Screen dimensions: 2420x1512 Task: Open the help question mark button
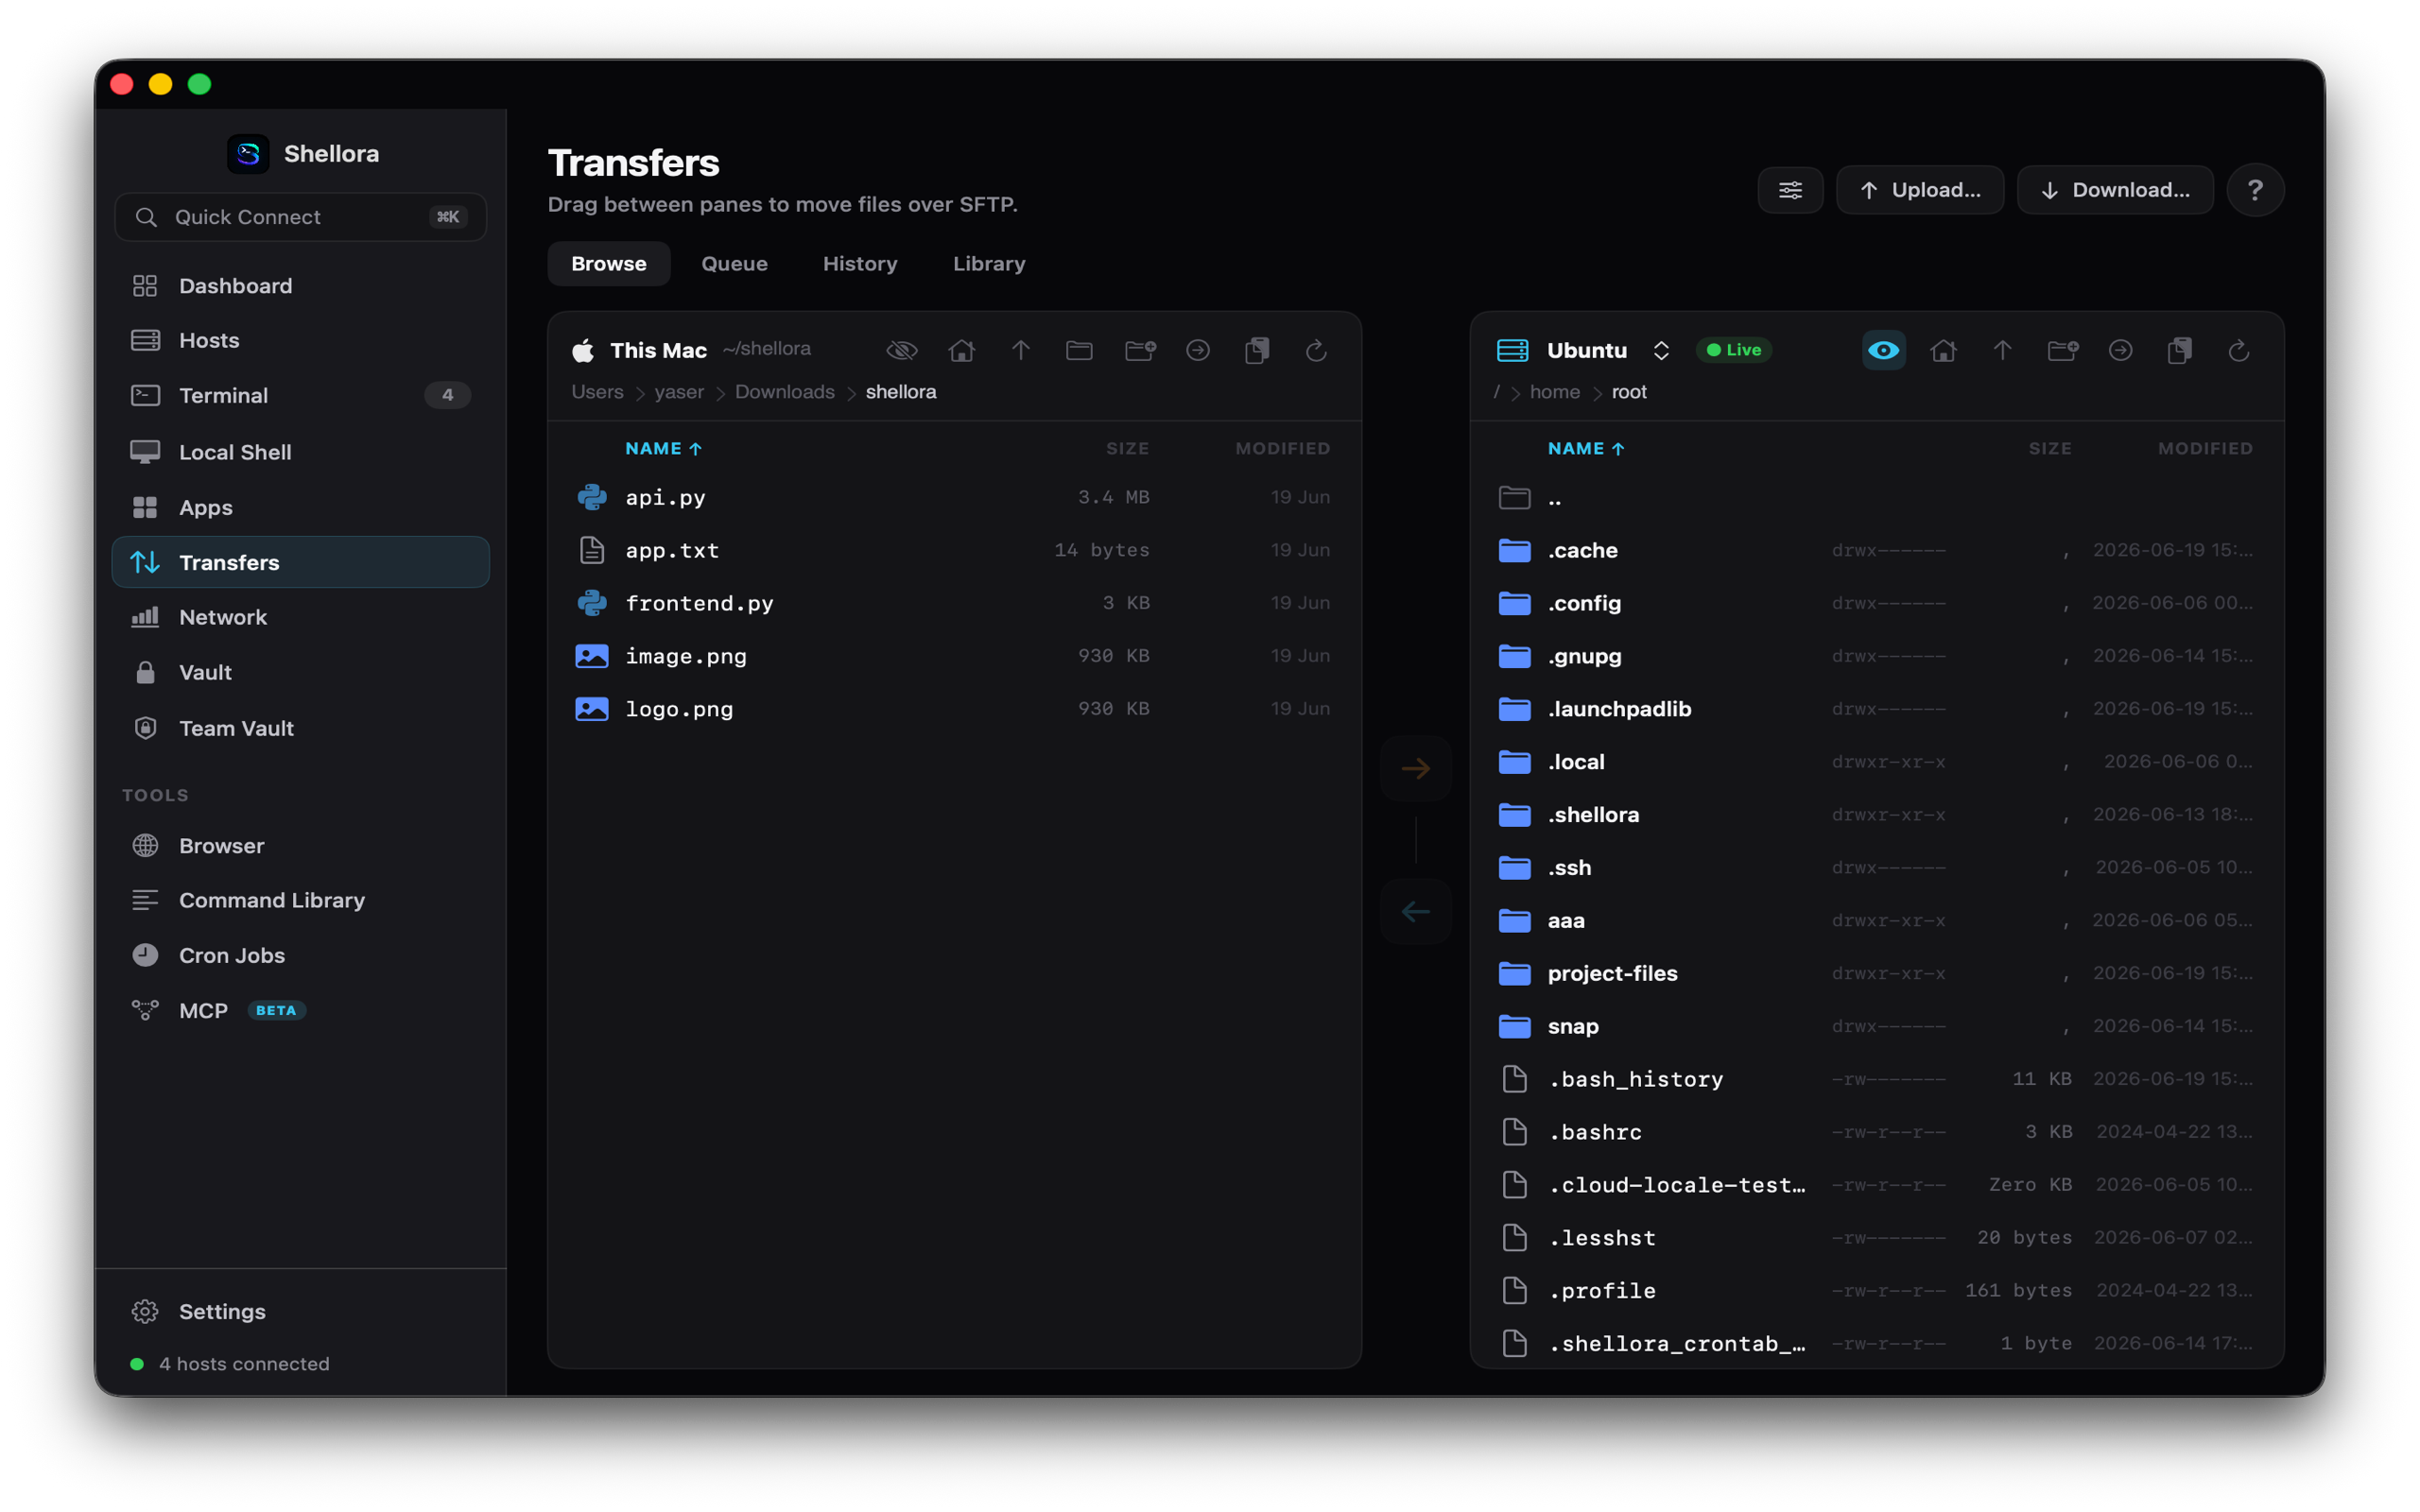2254,190
